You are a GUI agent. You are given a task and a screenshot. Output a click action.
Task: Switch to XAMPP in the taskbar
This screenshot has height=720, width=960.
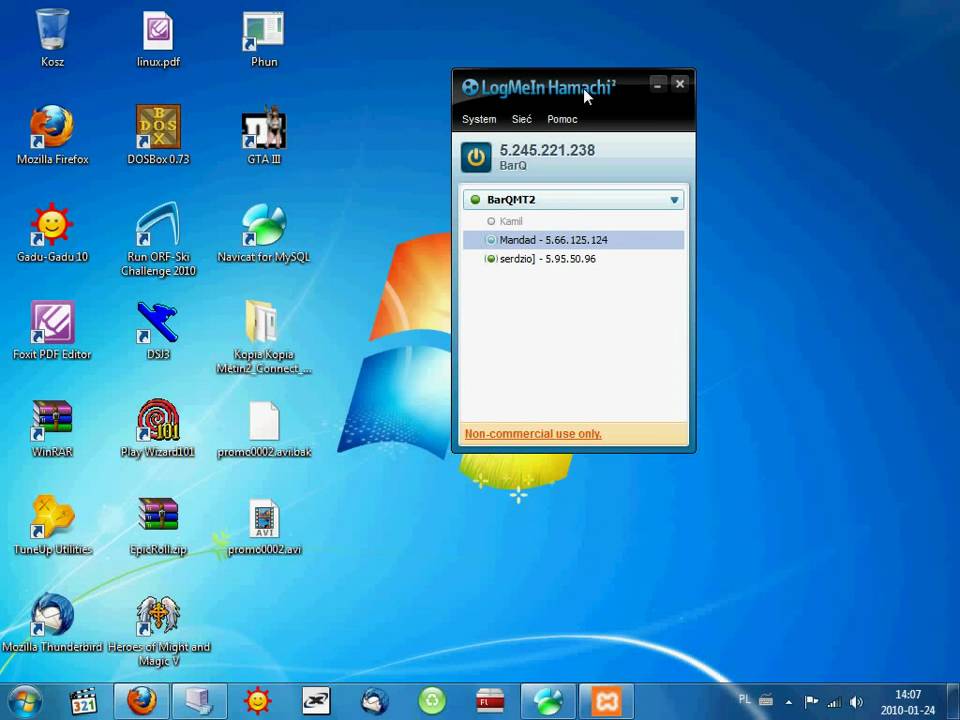pos(606,701)
